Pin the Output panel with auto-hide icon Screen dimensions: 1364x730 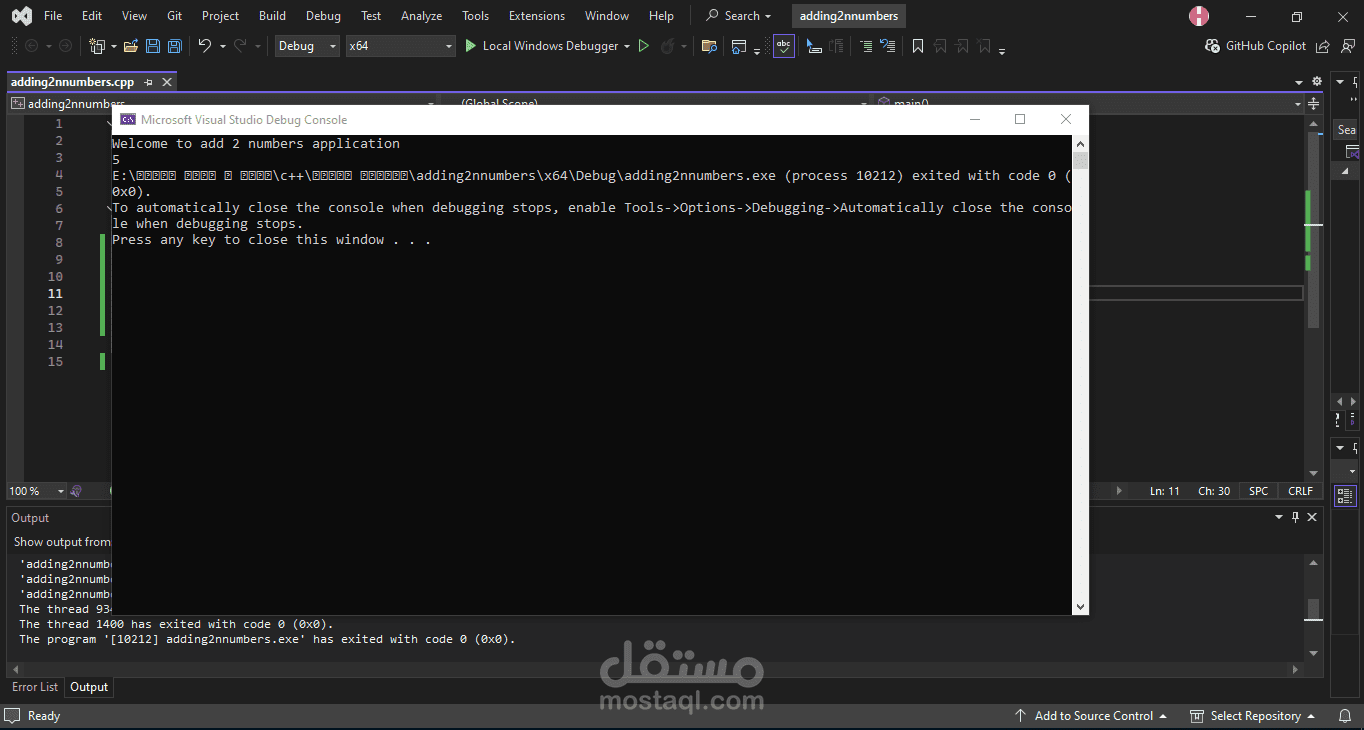point(1295,517)
